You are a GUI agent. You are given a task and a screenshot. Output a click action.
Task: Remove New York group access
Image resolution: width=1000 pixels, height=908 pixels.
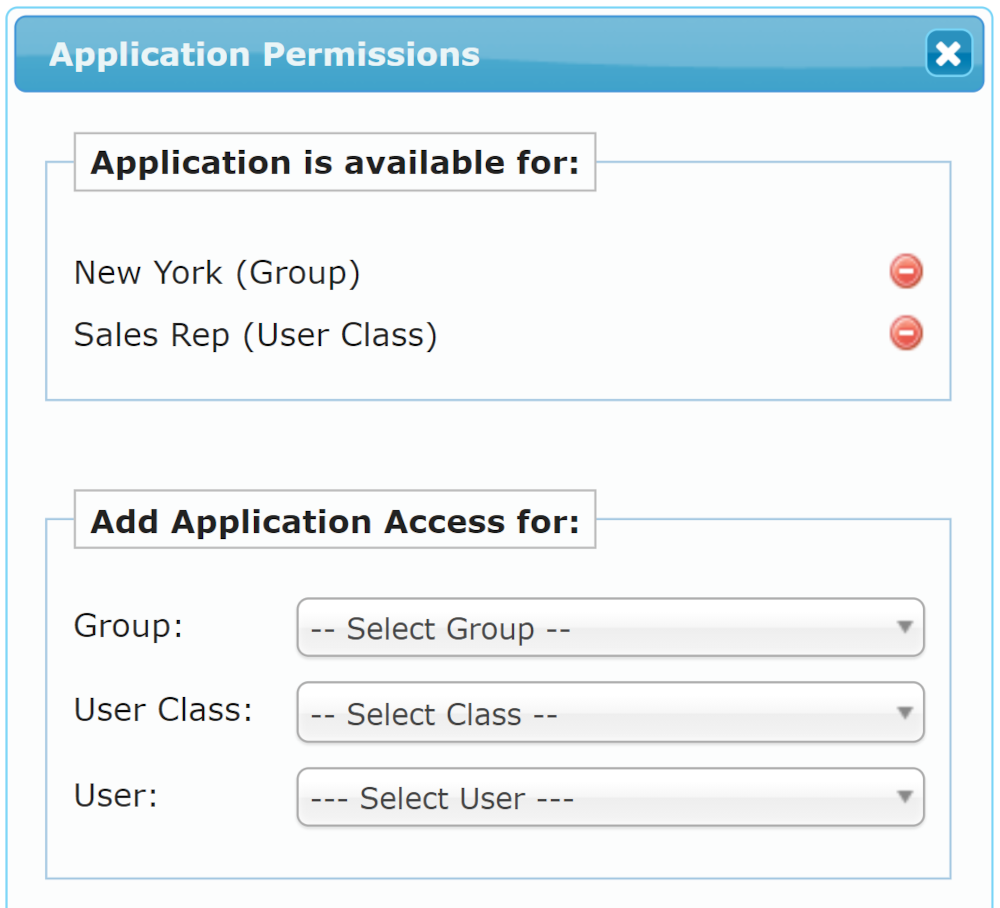[906, 271]
